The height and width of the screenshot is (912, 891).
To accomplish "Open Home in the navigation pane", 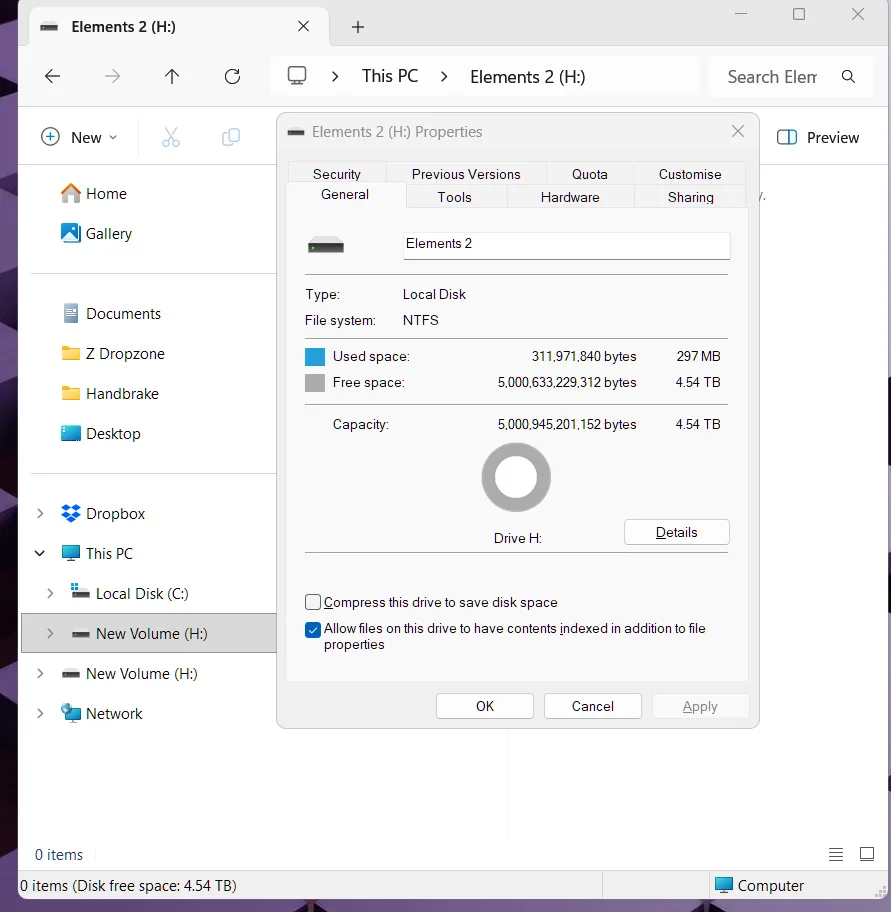I will coord(94,193).
